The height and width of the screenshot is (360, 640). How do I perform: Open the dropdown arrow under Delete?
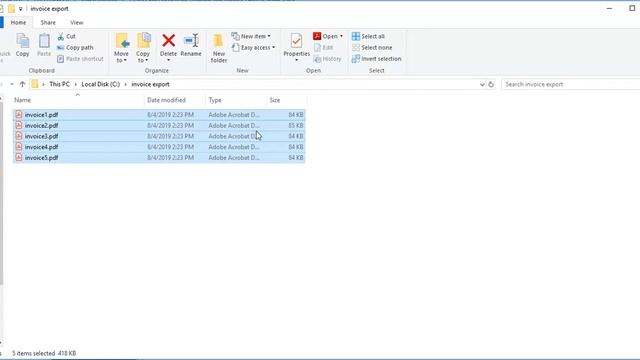[168, 60]
